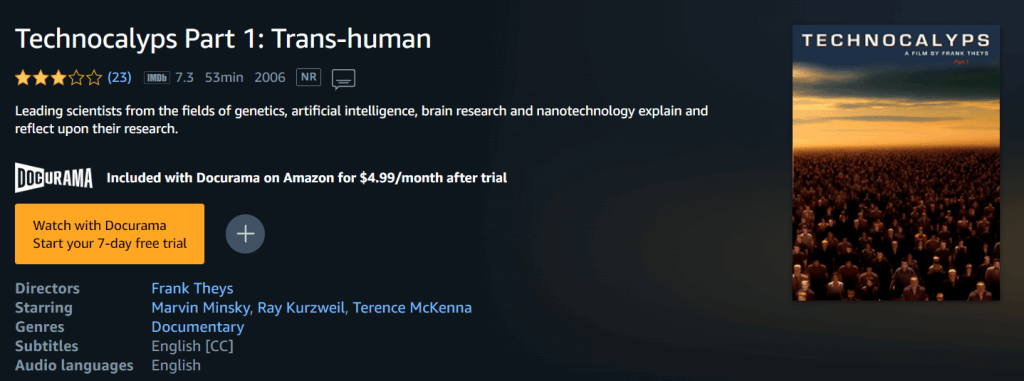Click the 2006 release year
Image resolution: width=1024 pixels, height=381 pixels.
point(270,78)
